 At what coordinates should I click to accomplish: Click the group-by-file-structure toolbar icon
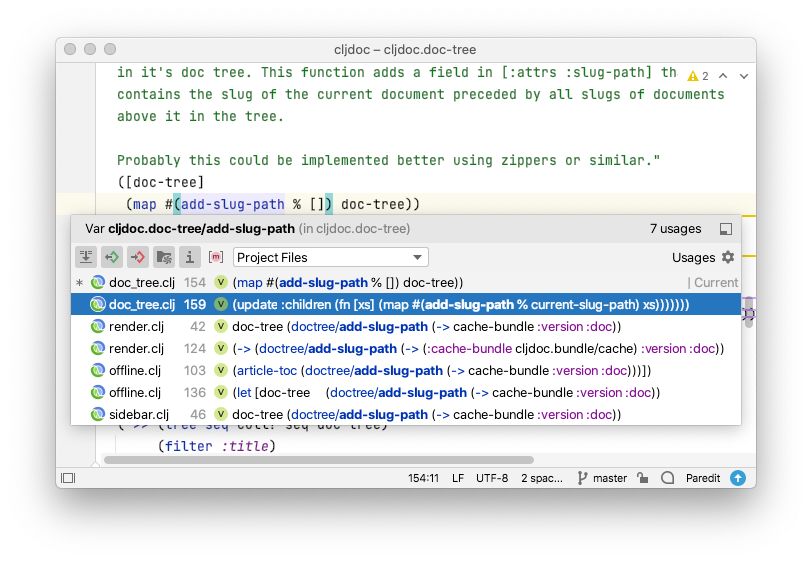(x=86, y=257)
